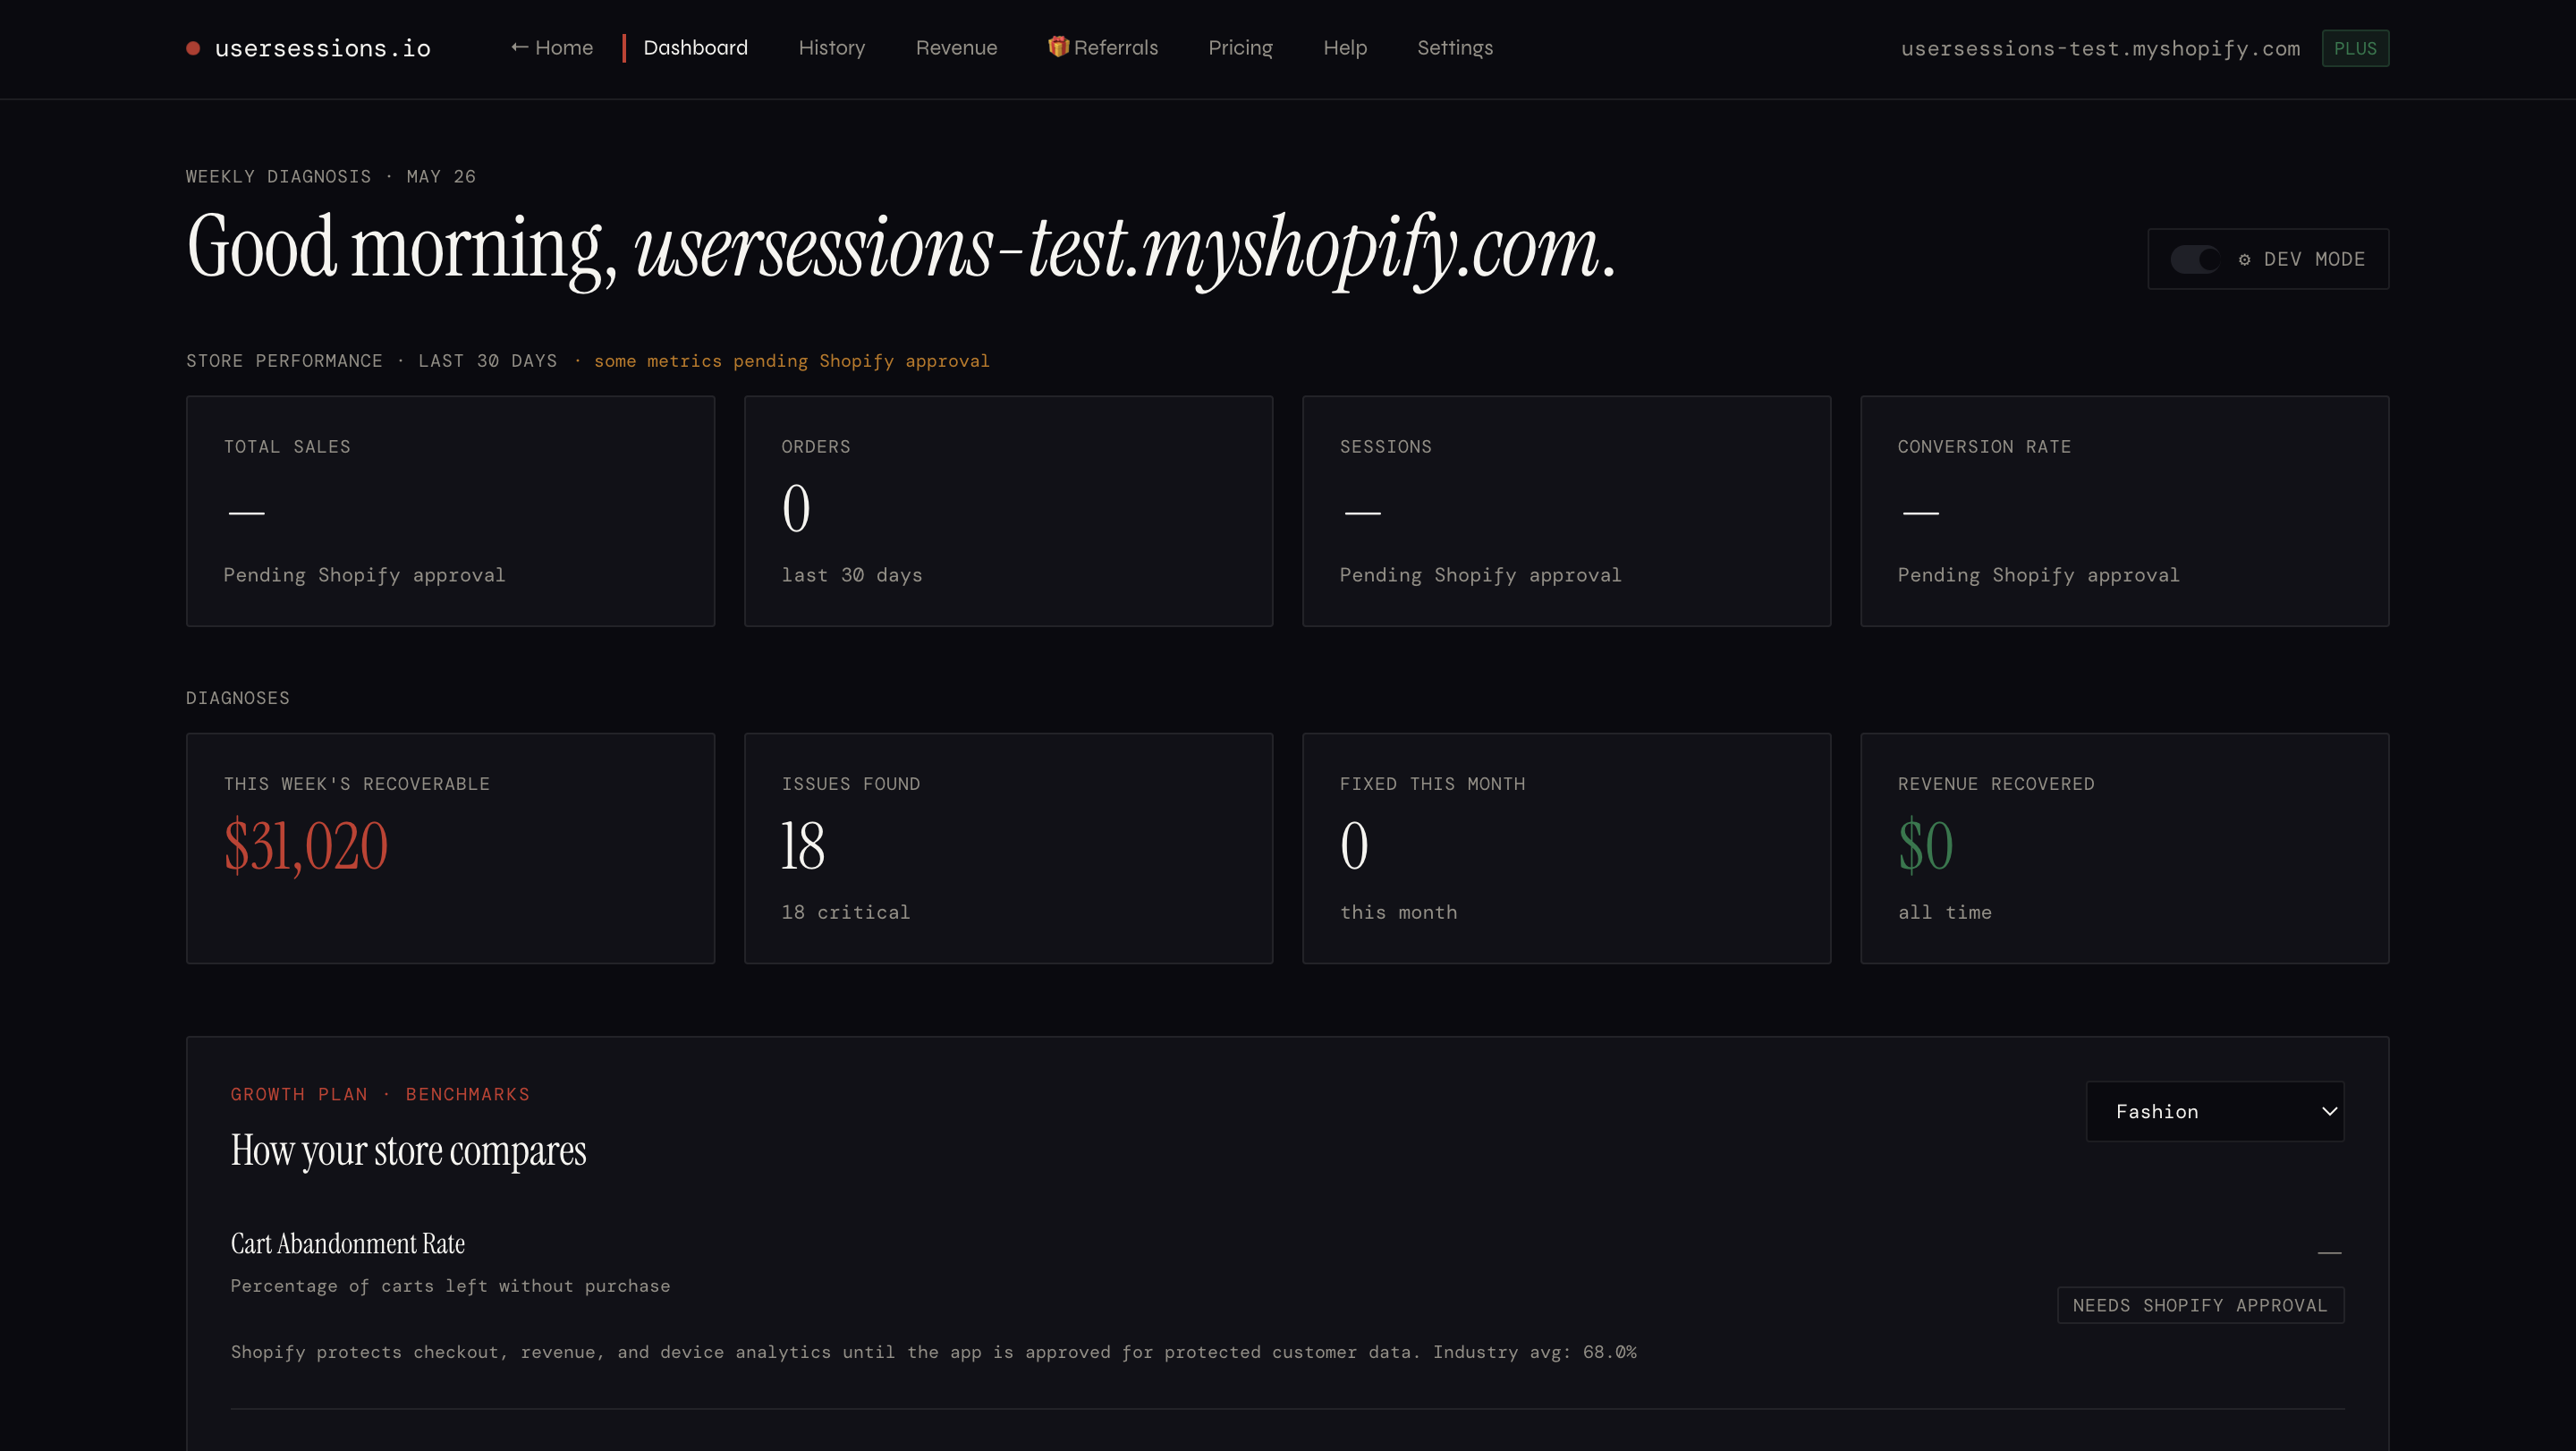The width and height of the screenshot is (2576, 1451).
Task: Open the Help page
Action: 1344,48
